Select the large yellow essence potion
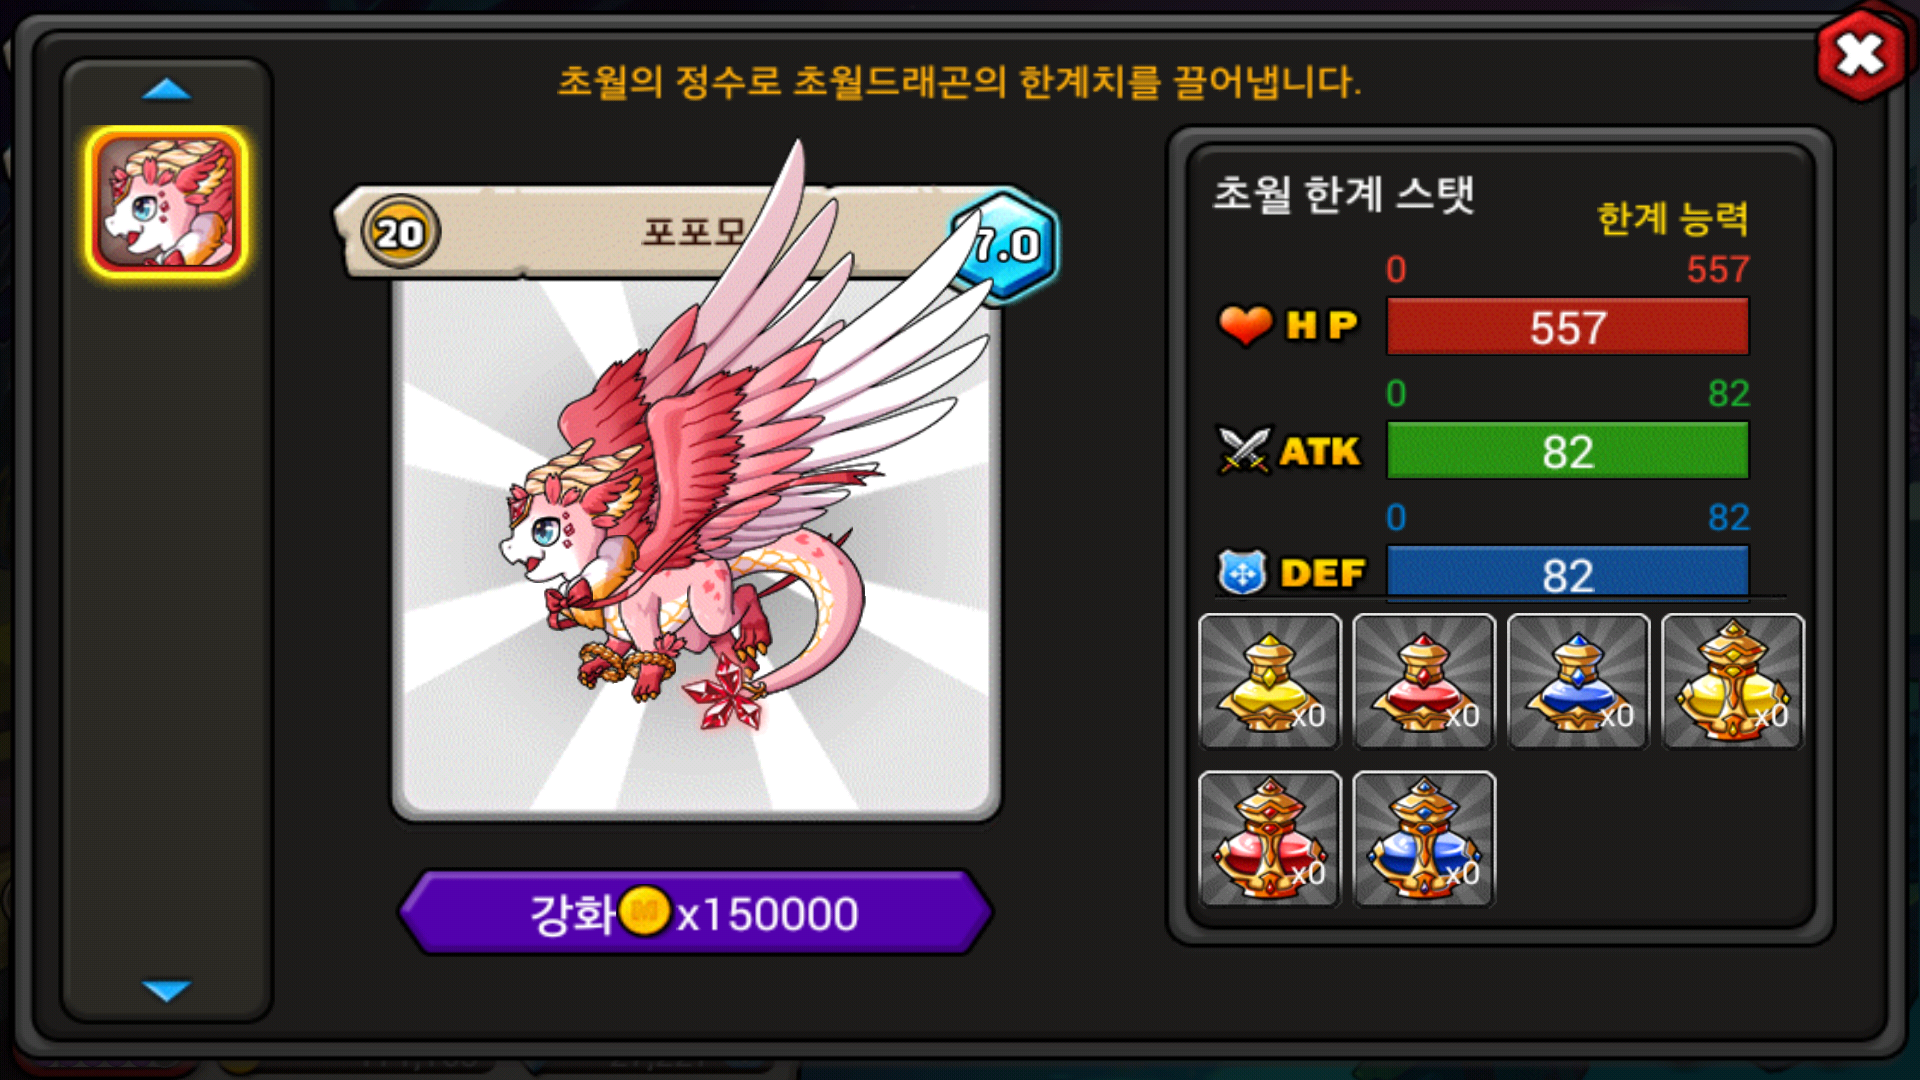The width and height of the screenshot is (1920, 1080). point(1733,681)
